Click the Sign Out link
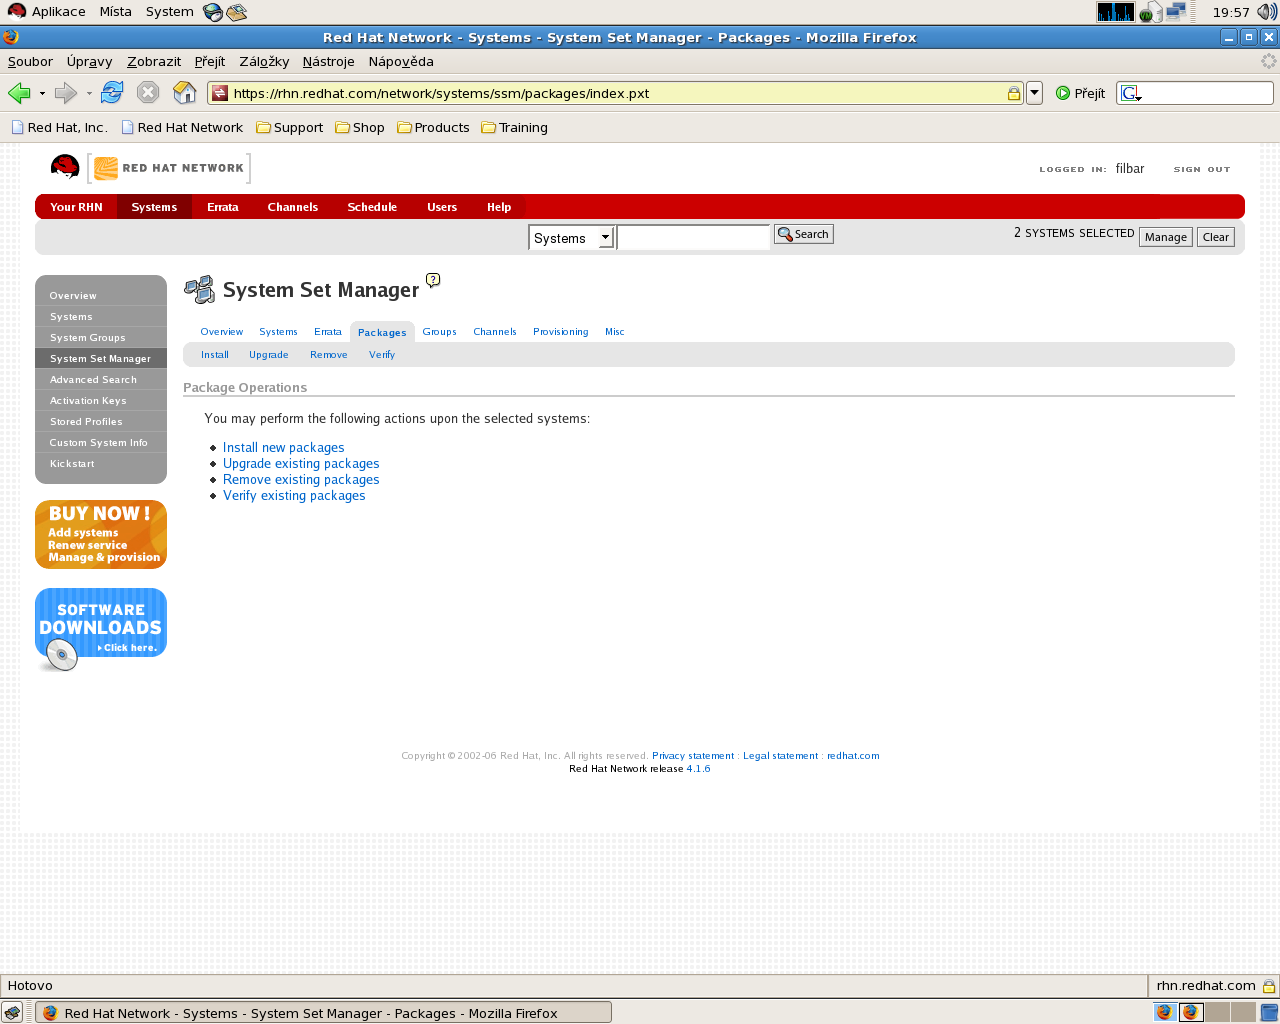The image size is (1280, 1024). pyautogui.click(x=1202, y=169)
